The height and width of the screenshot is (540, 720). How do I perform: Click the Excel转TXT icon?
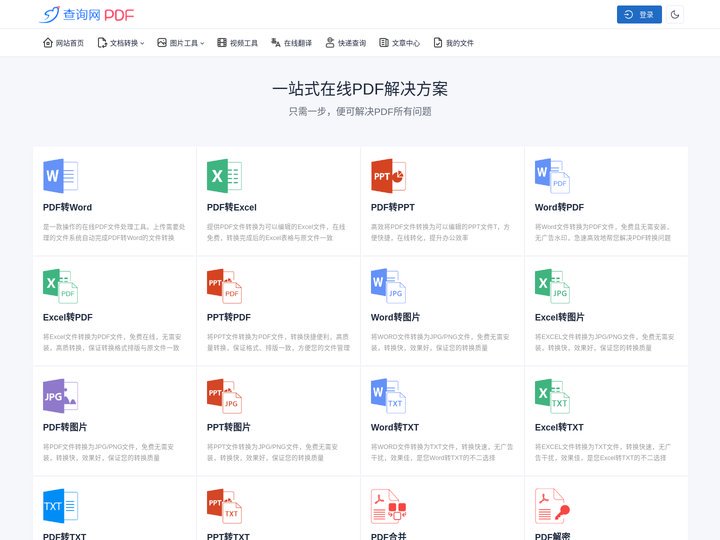tap(552, 396)
